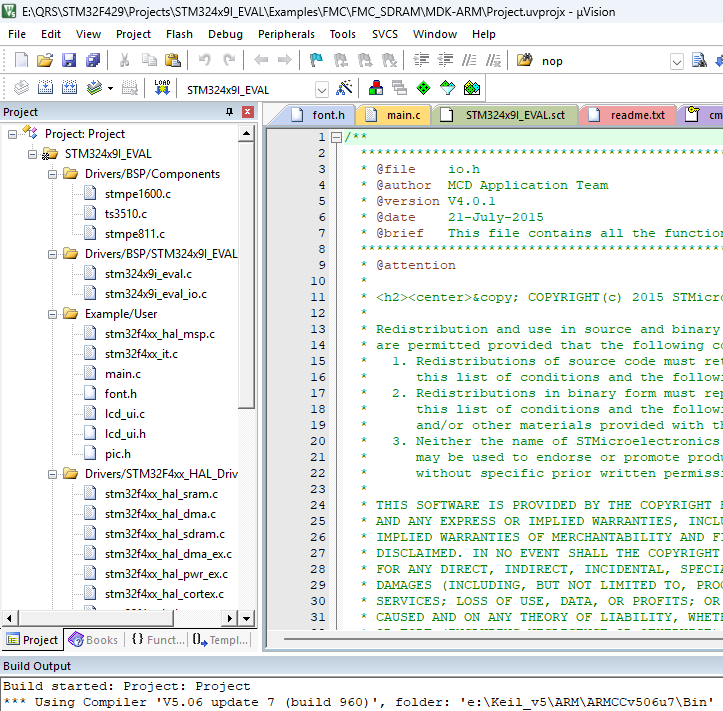Switch to the font.h editor tab
Viewport: 723px width, 711px height.
pyautogui.click(x=317, y=115)
